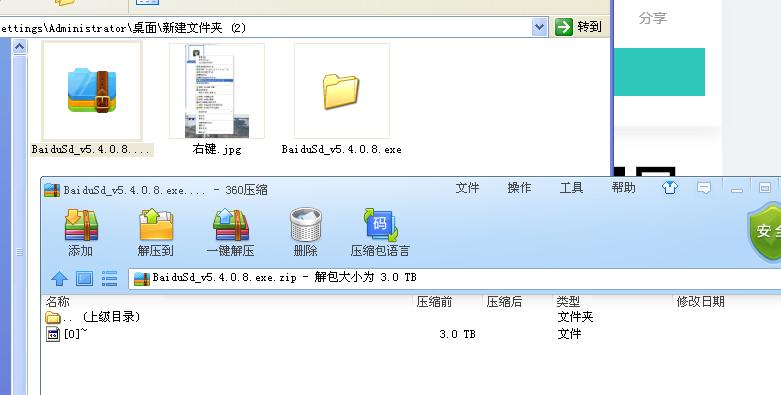Switch to list view mode
Viewport: 781px width, 395px height.
pyautogui.click(x=109, y=278)
